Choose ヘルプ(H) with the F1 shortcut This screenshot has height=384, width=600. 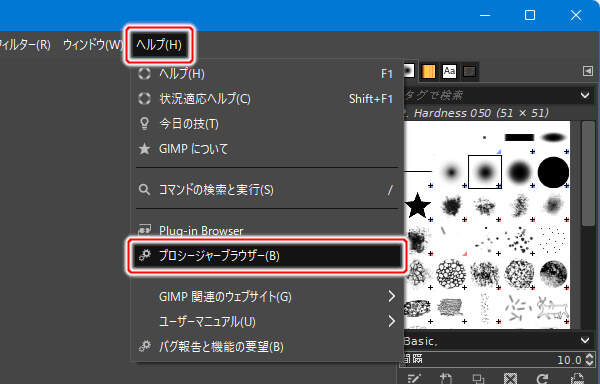(267, 73)
